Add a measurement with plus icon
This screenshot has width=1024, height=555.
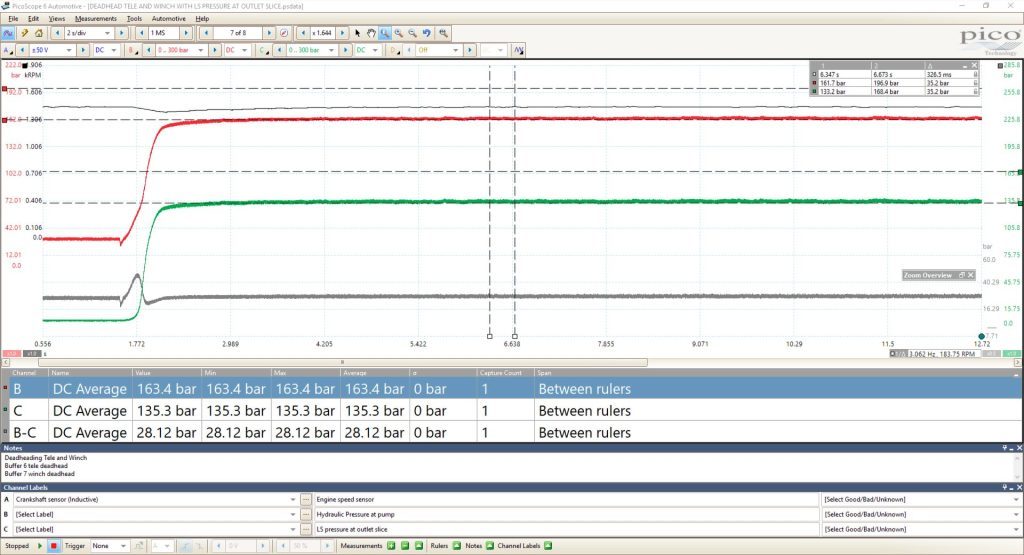(x=391, y=546)
